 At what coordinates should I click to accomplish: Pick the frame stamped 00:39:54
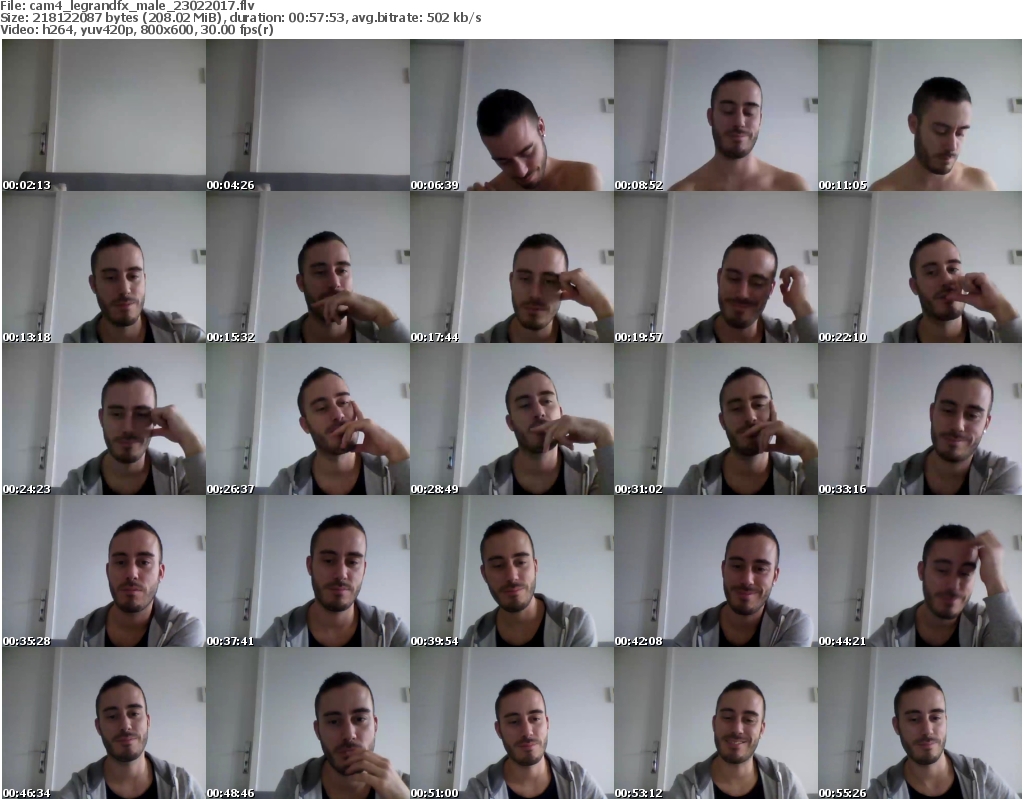coord(512,571)
